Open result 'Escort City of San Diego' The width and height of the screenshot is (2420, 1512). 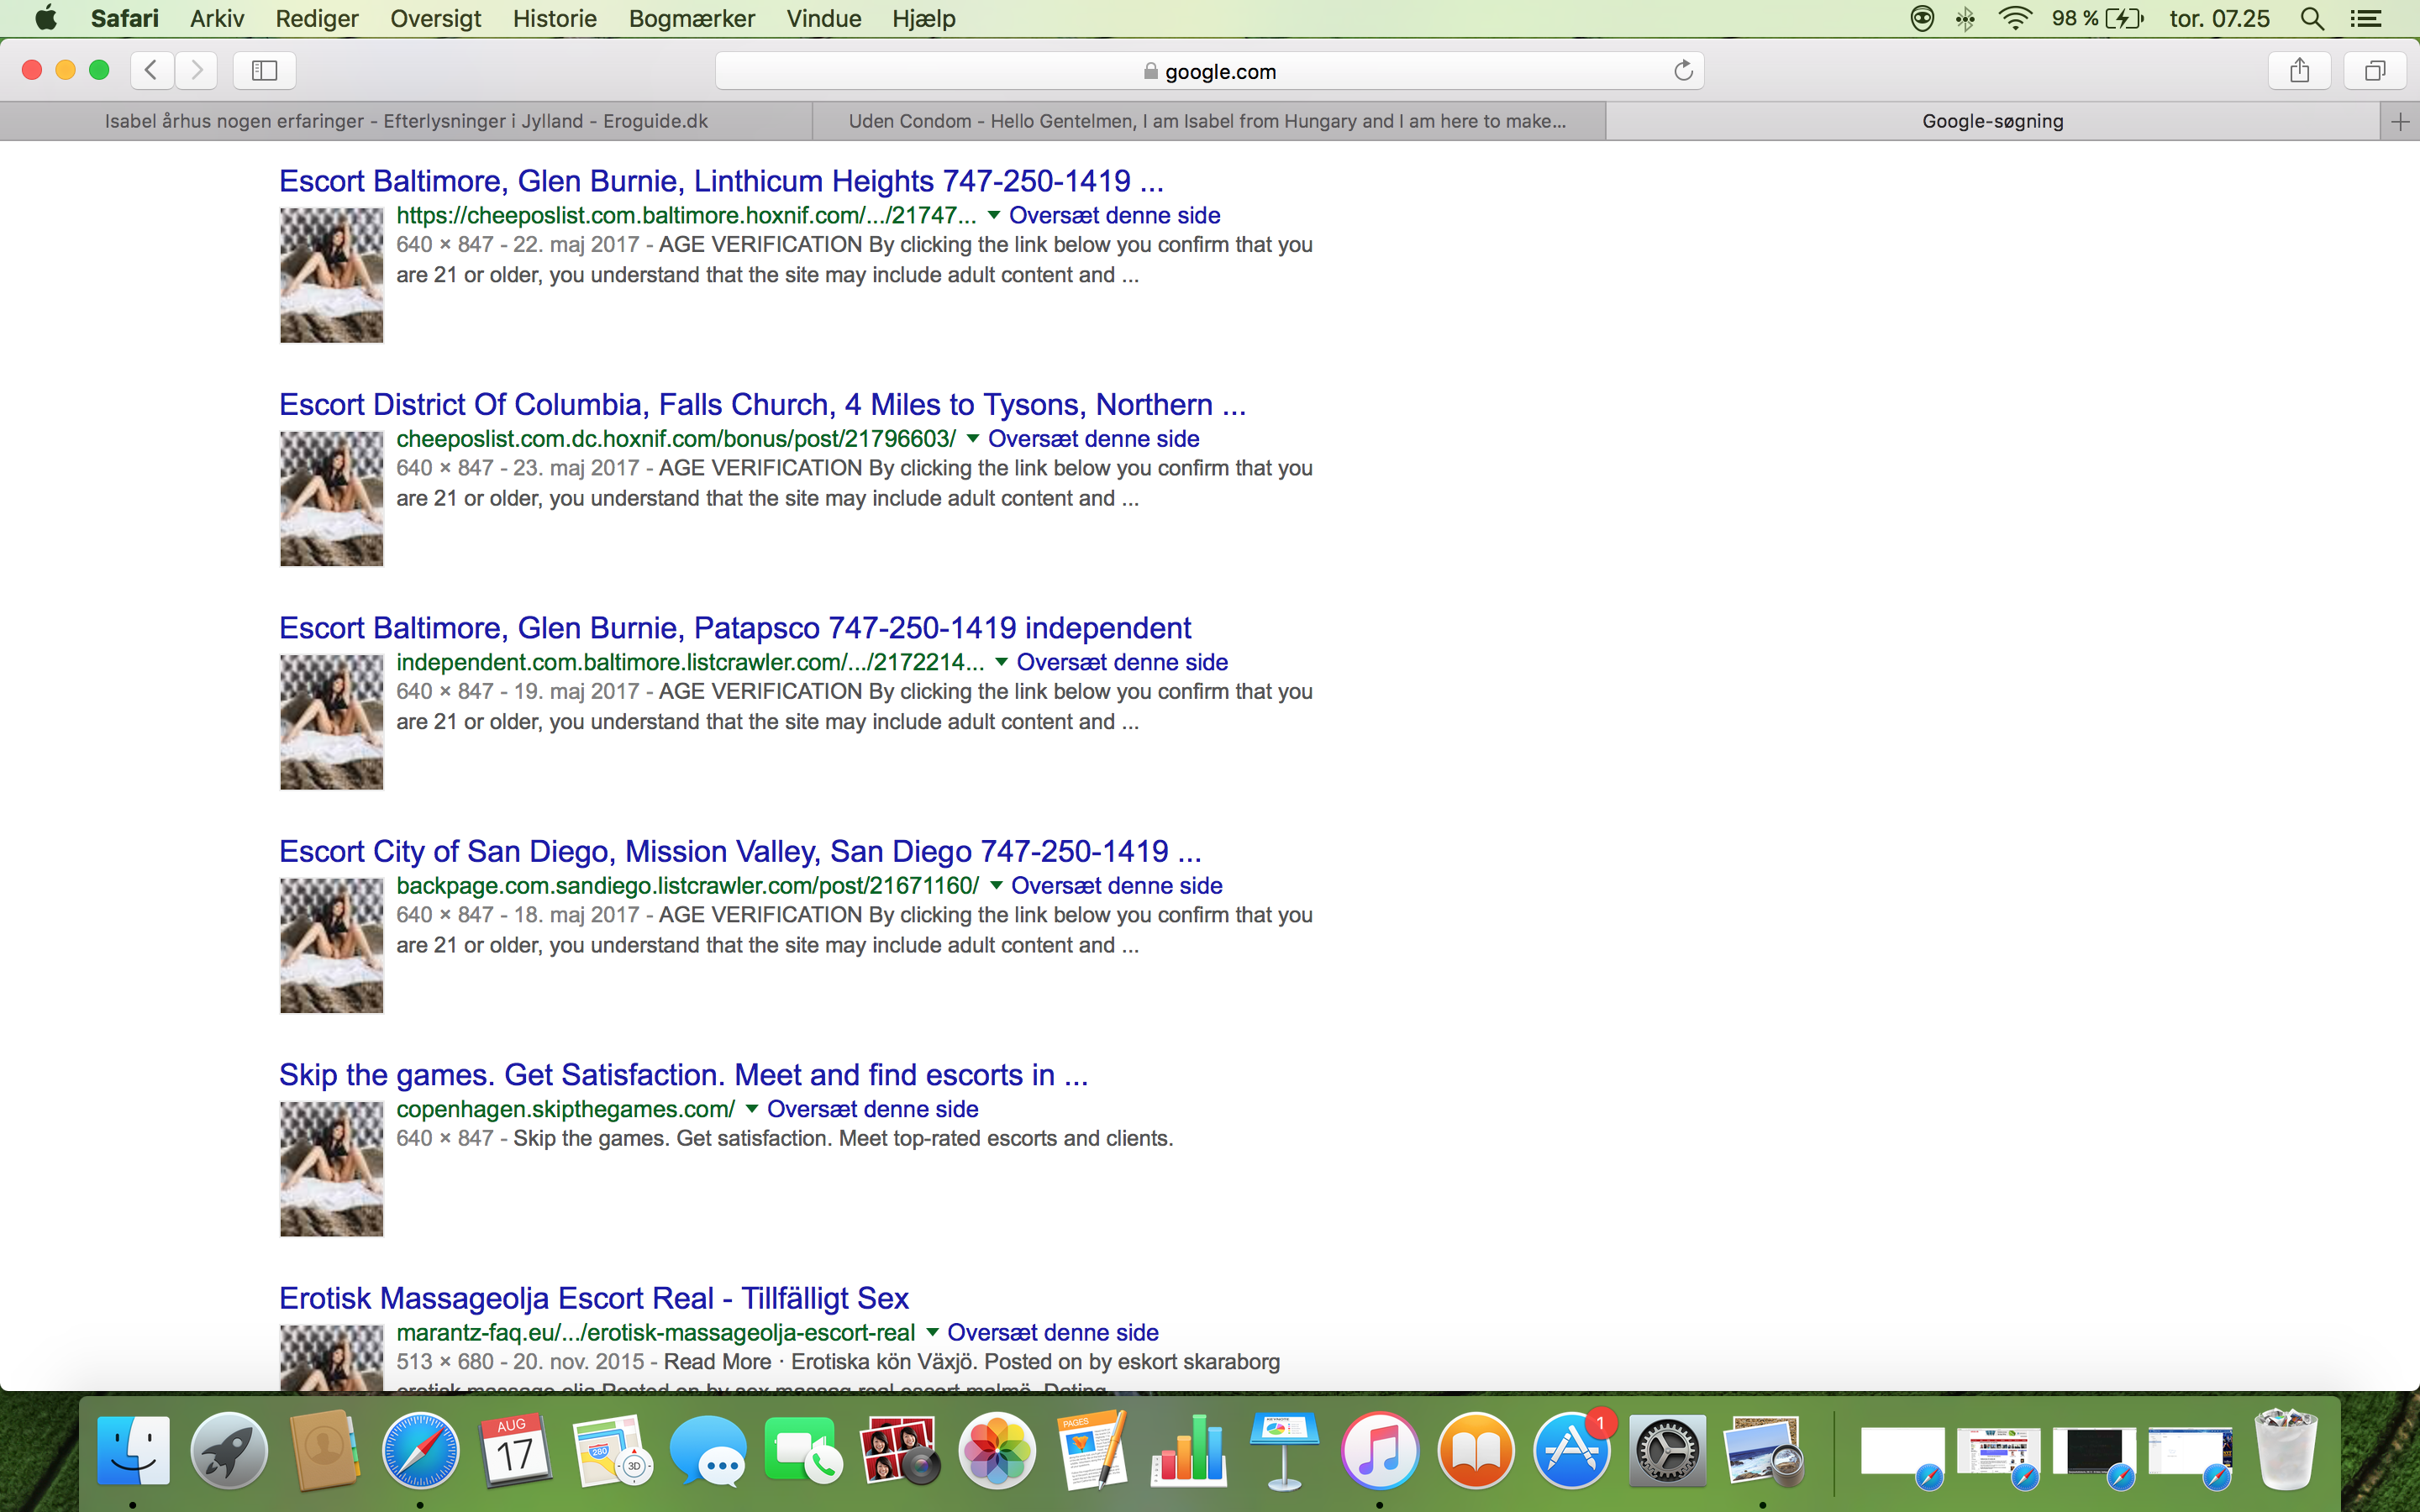tap(740, 851)
